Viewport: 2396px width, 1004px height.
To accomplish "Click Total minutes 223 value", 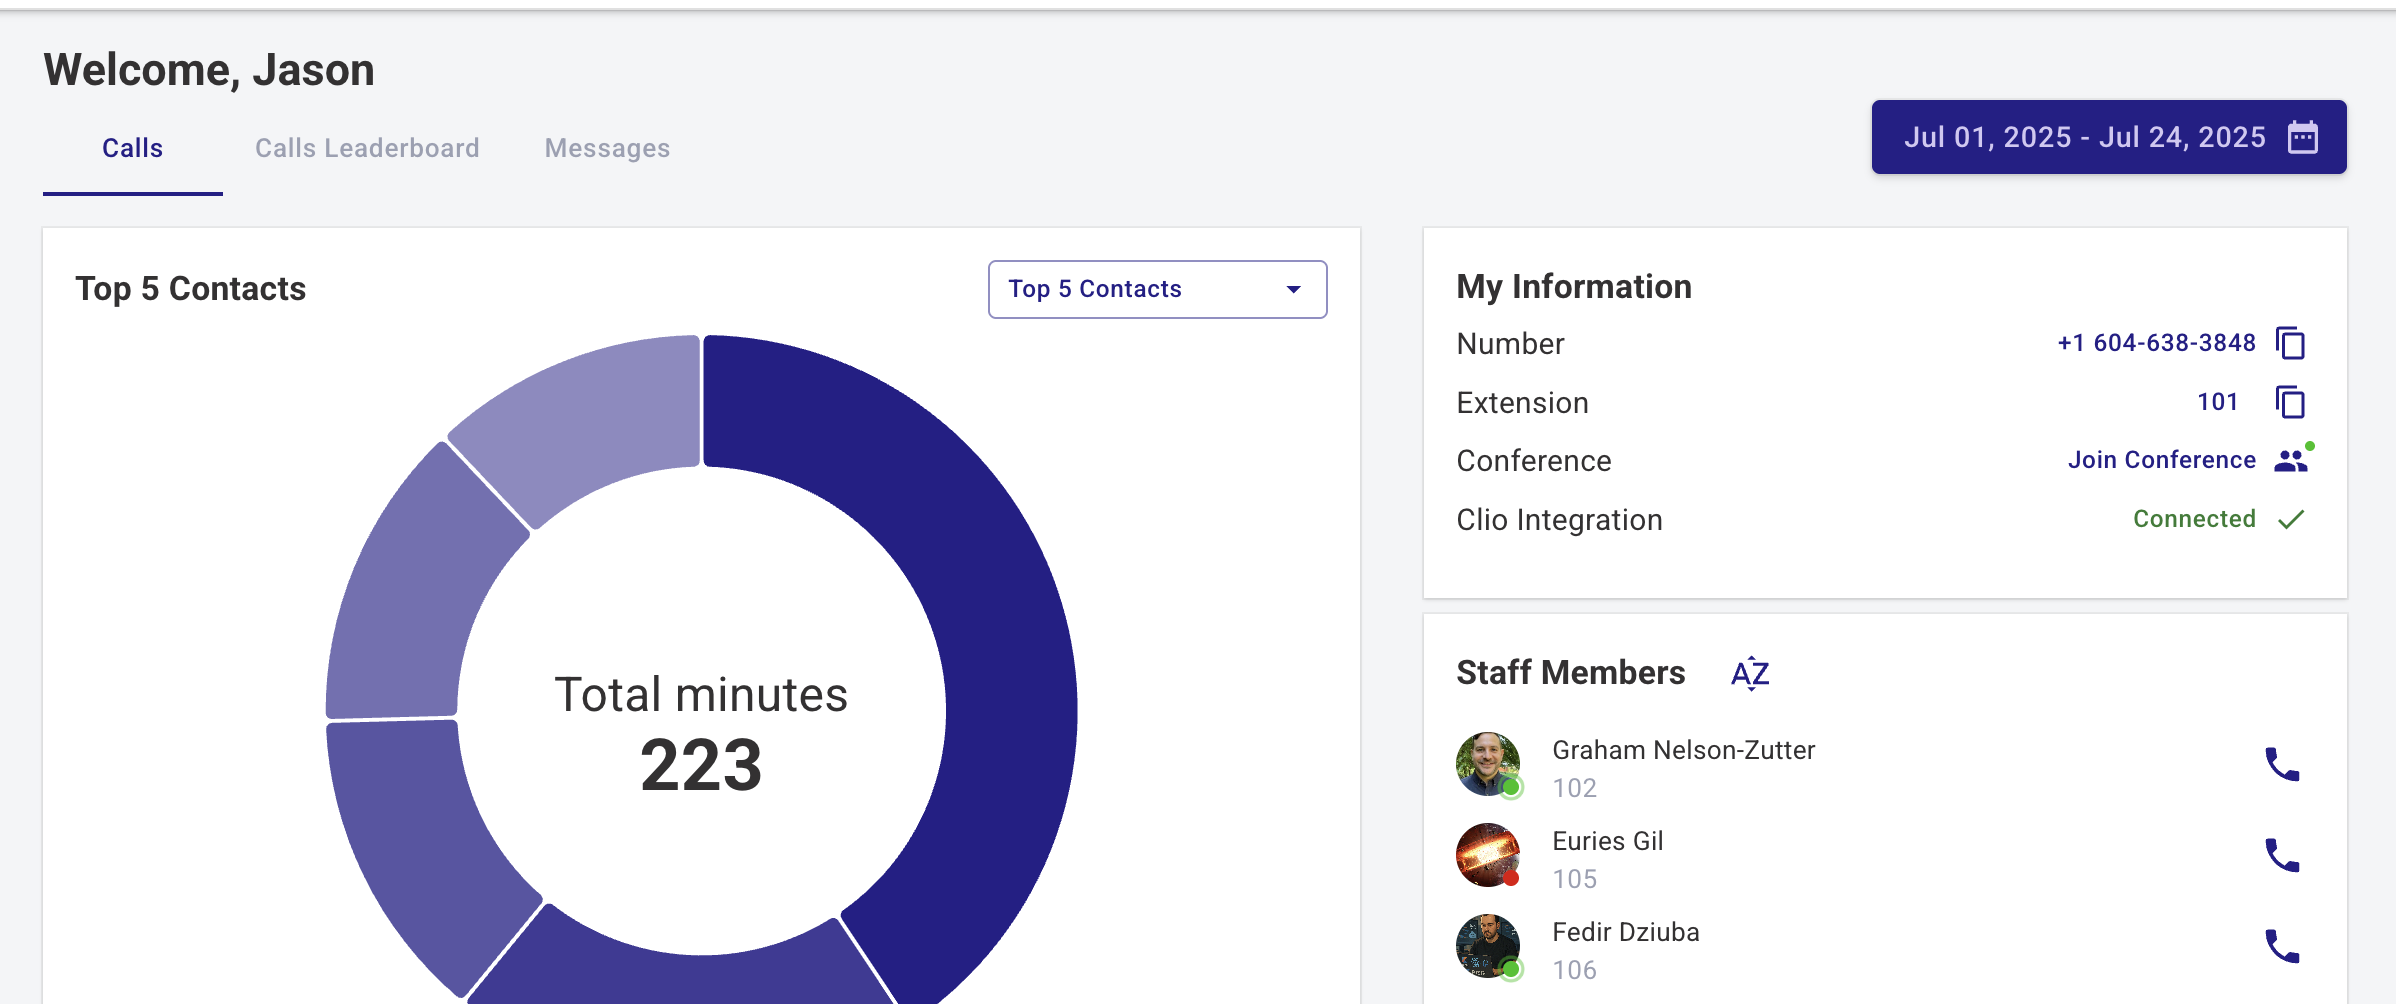I will [x=701, y=766].
